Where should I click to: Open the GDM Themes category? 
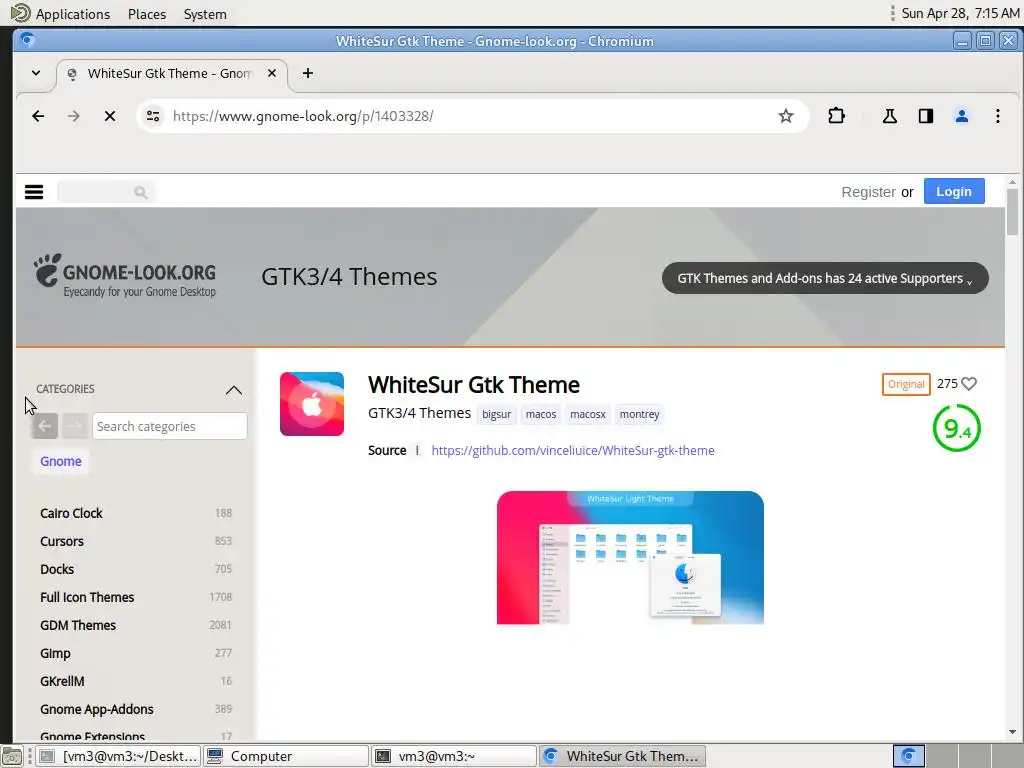click(x=78, y=626)
